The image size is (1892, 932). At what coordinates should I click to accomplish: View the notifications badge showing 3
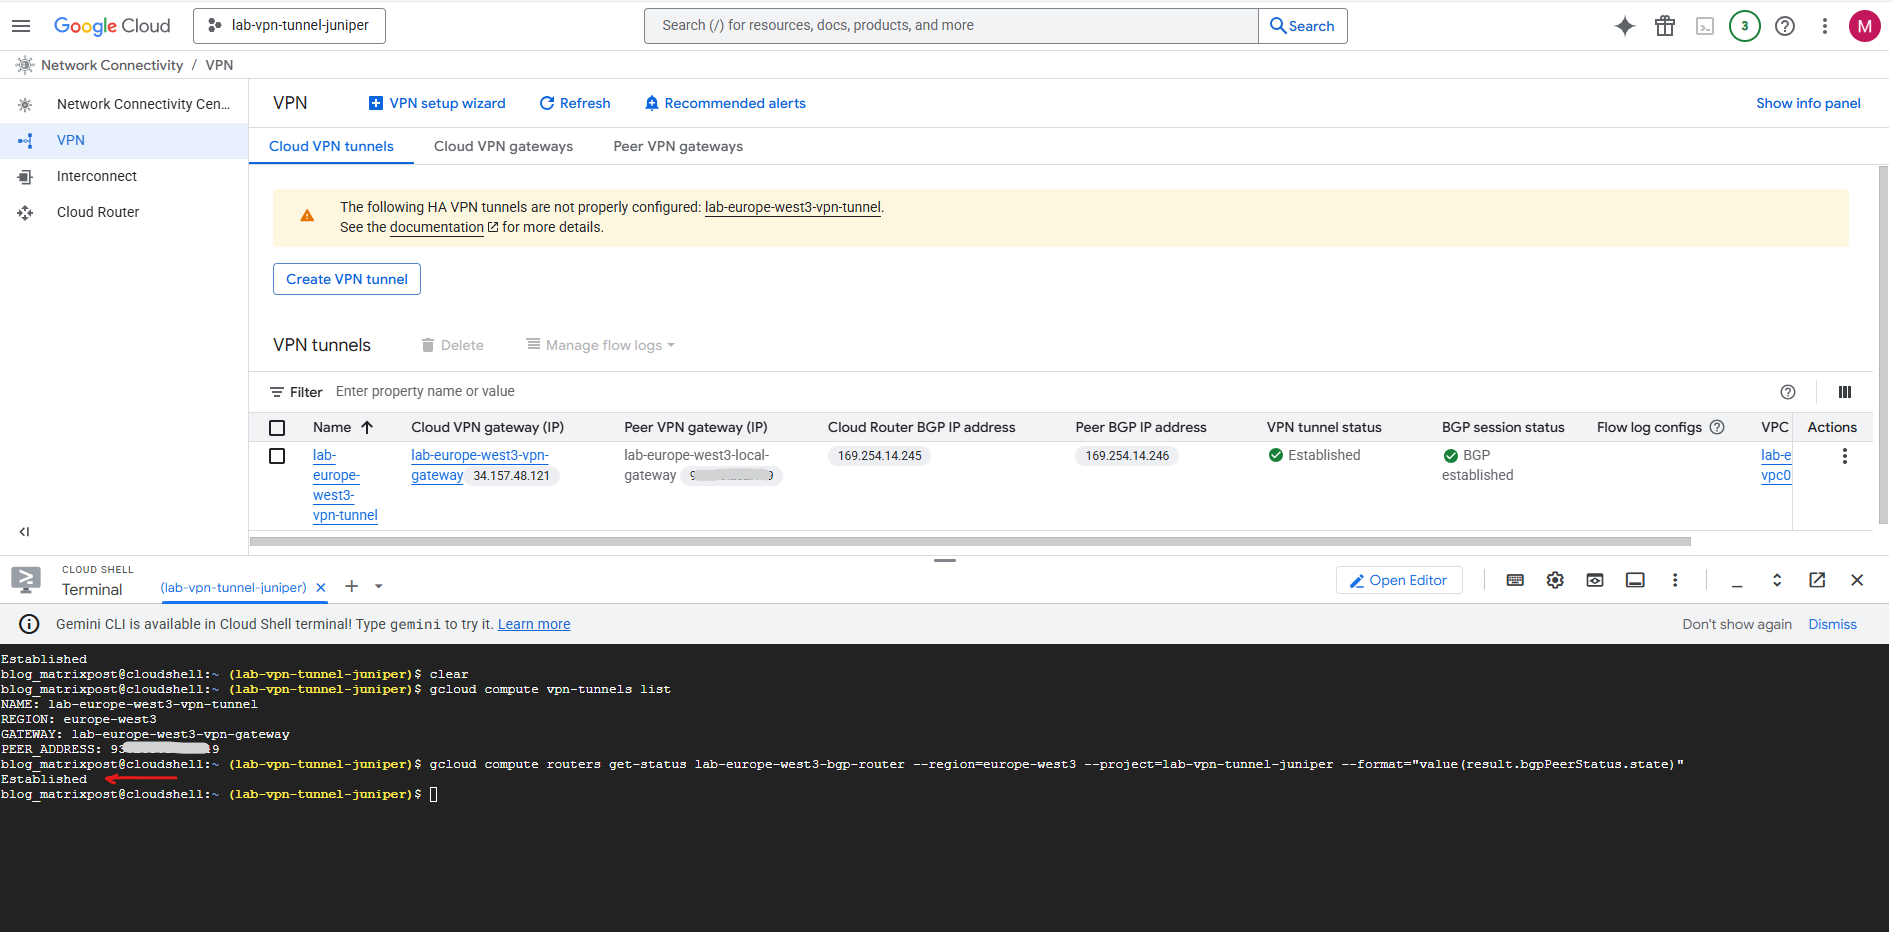(x=1745, y=26)
